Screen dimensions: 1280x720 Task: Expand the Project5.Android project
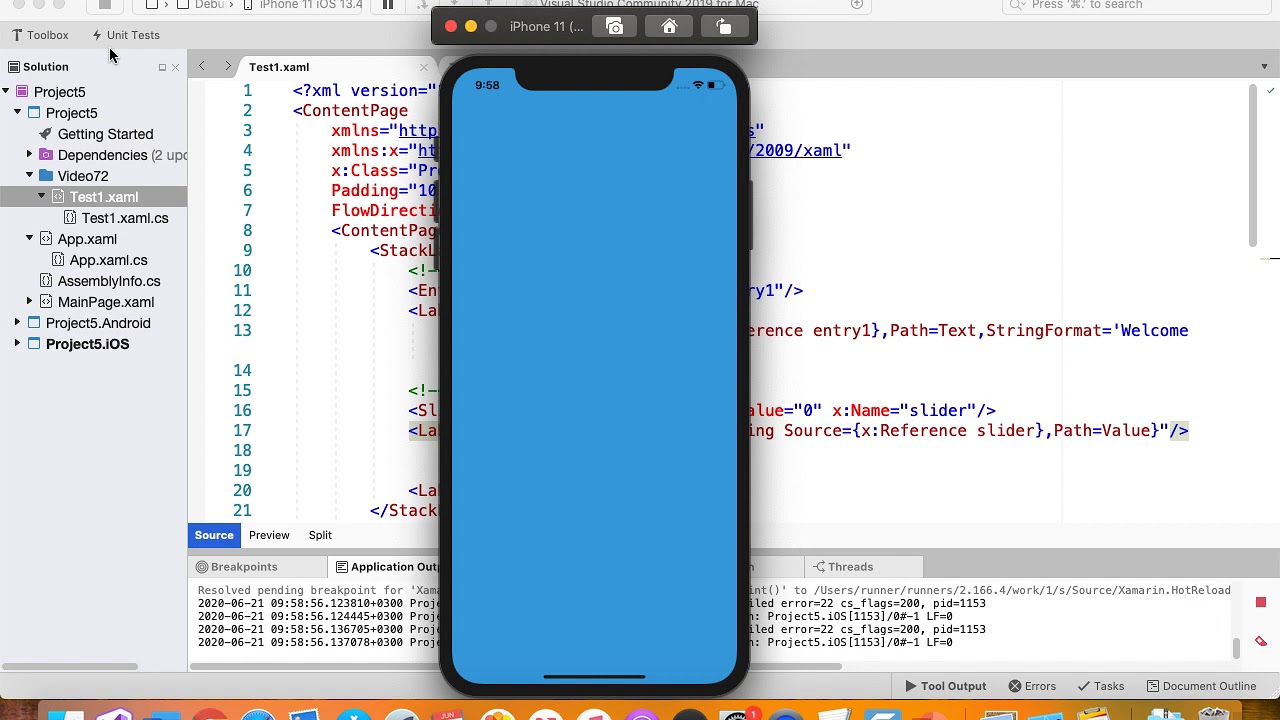coord(18,323)
